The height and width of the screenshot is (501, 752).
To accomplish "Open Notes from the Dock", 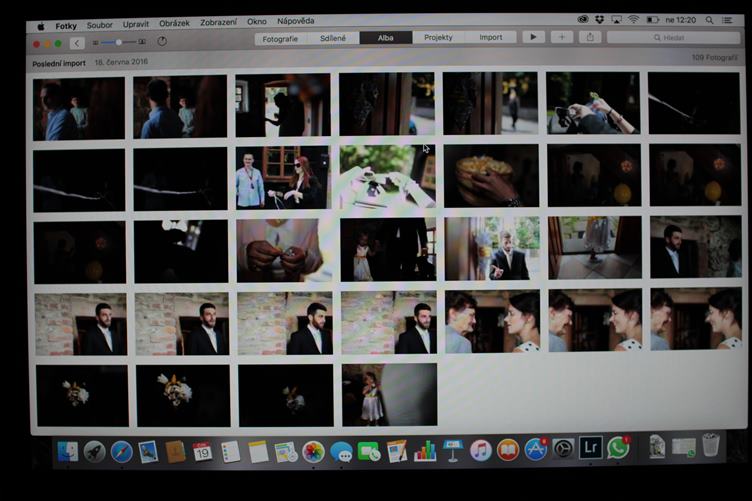I will 258,452.
